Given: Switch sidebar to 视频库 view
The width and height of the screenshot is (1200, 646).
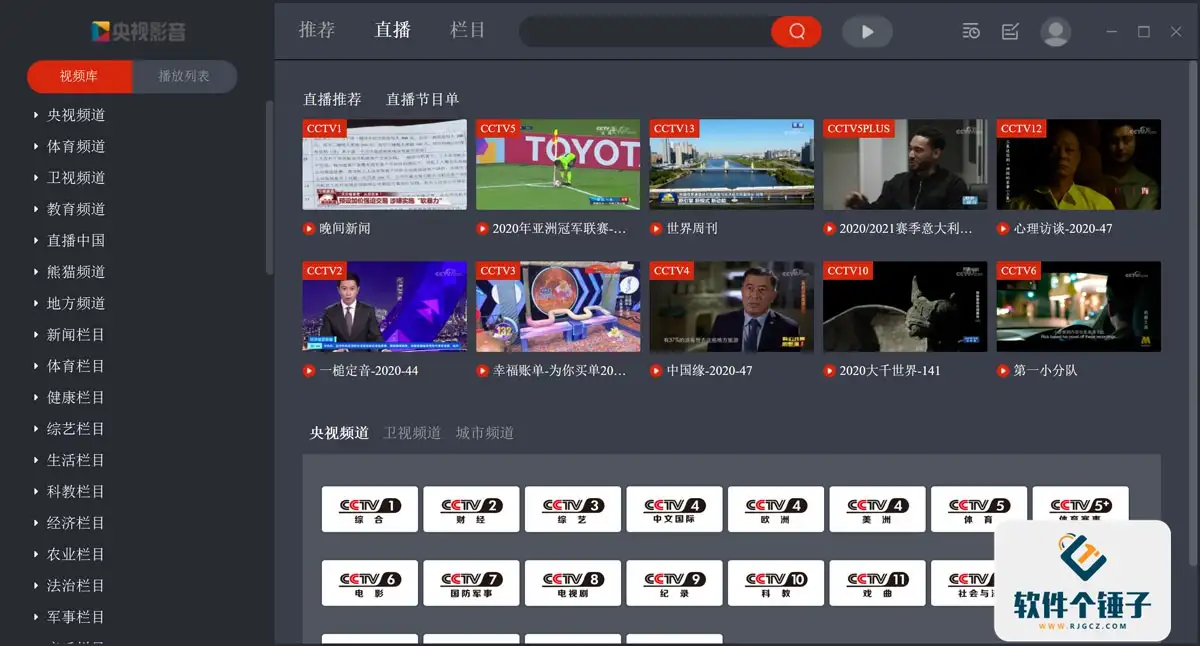Looking at the screenshot, I should [80, 76].
